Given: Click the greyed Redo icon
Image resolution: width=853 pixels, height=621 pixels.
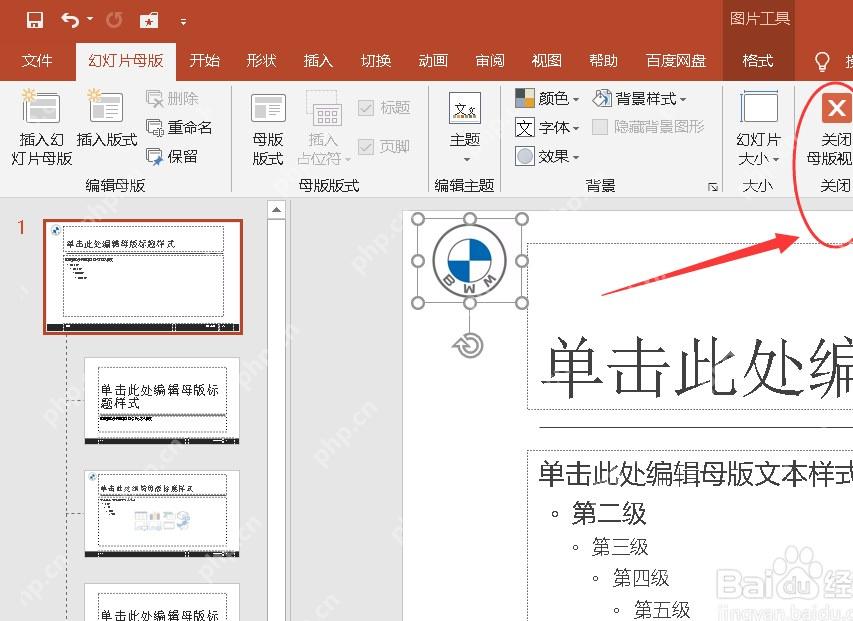Looking at the screenshot, I should [114, 21].
